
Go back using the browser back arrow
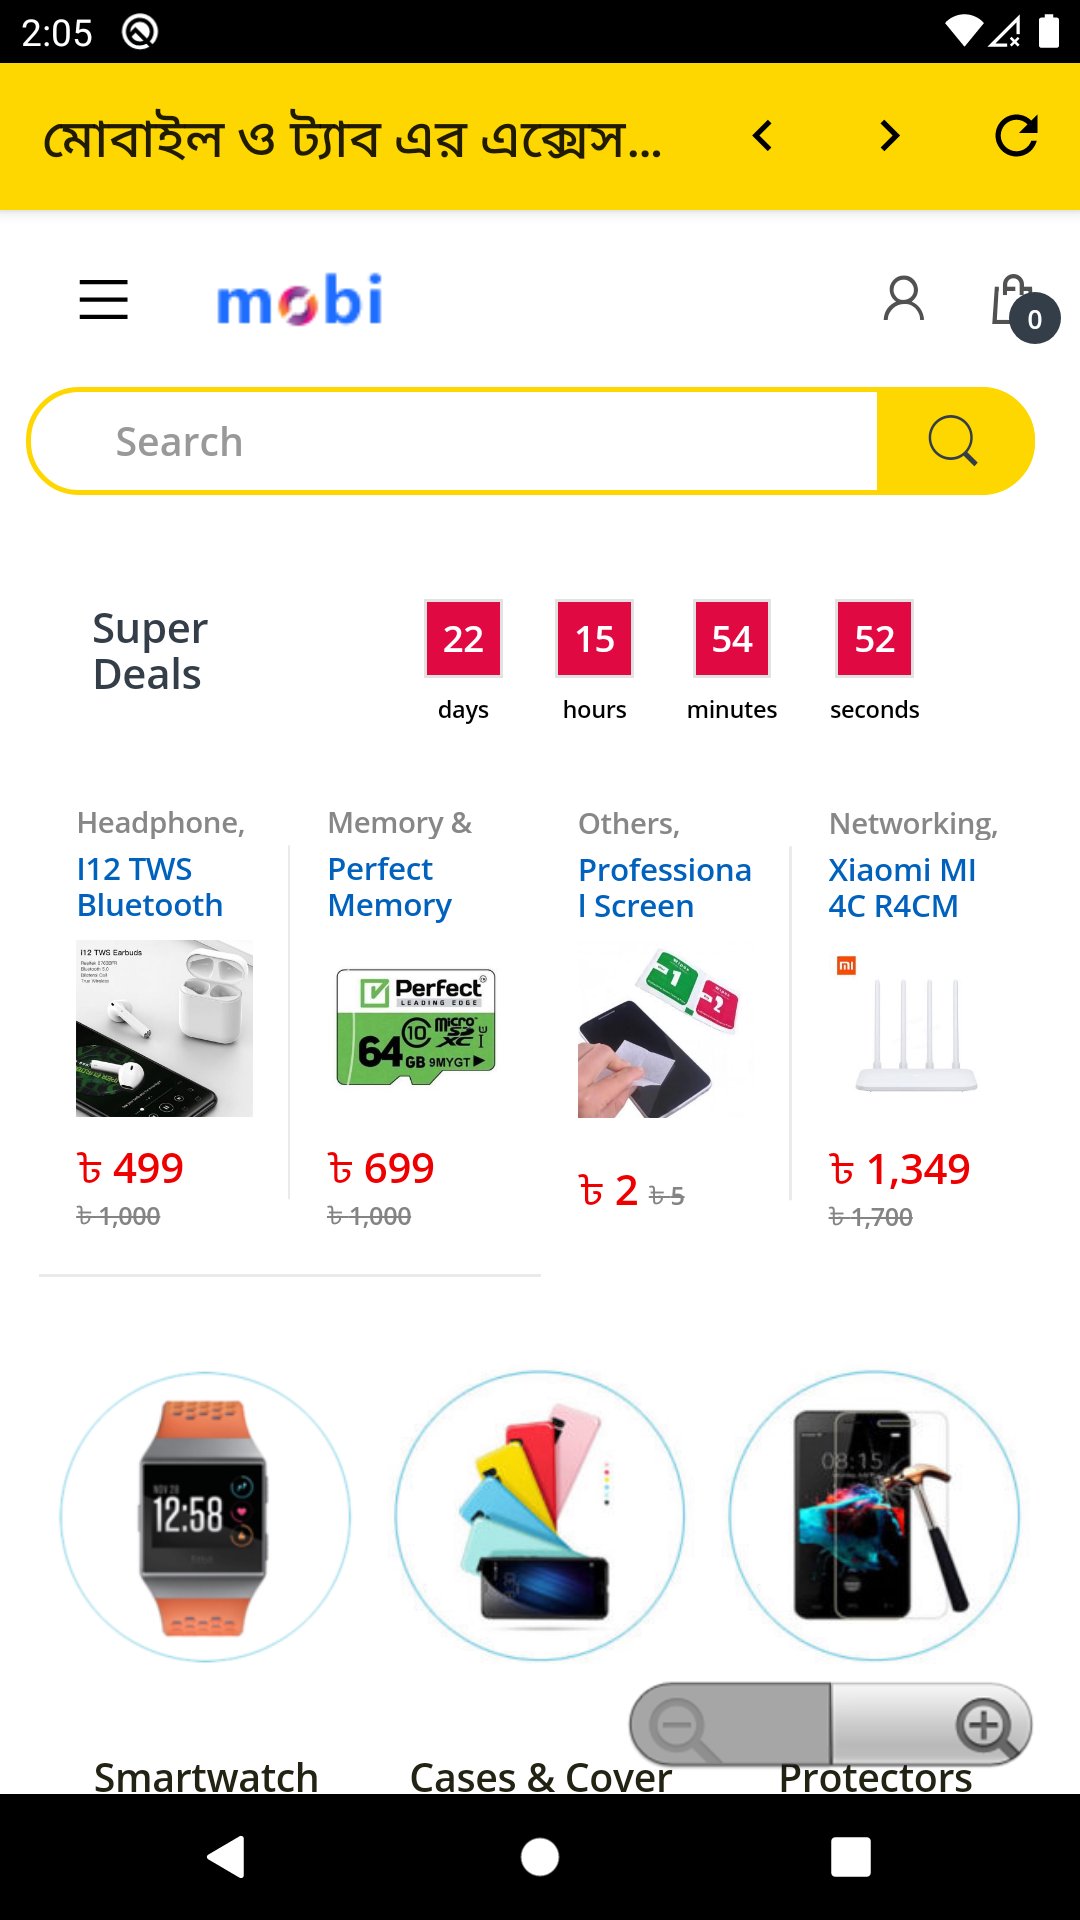pyautogui.click(x=762, y=136)
